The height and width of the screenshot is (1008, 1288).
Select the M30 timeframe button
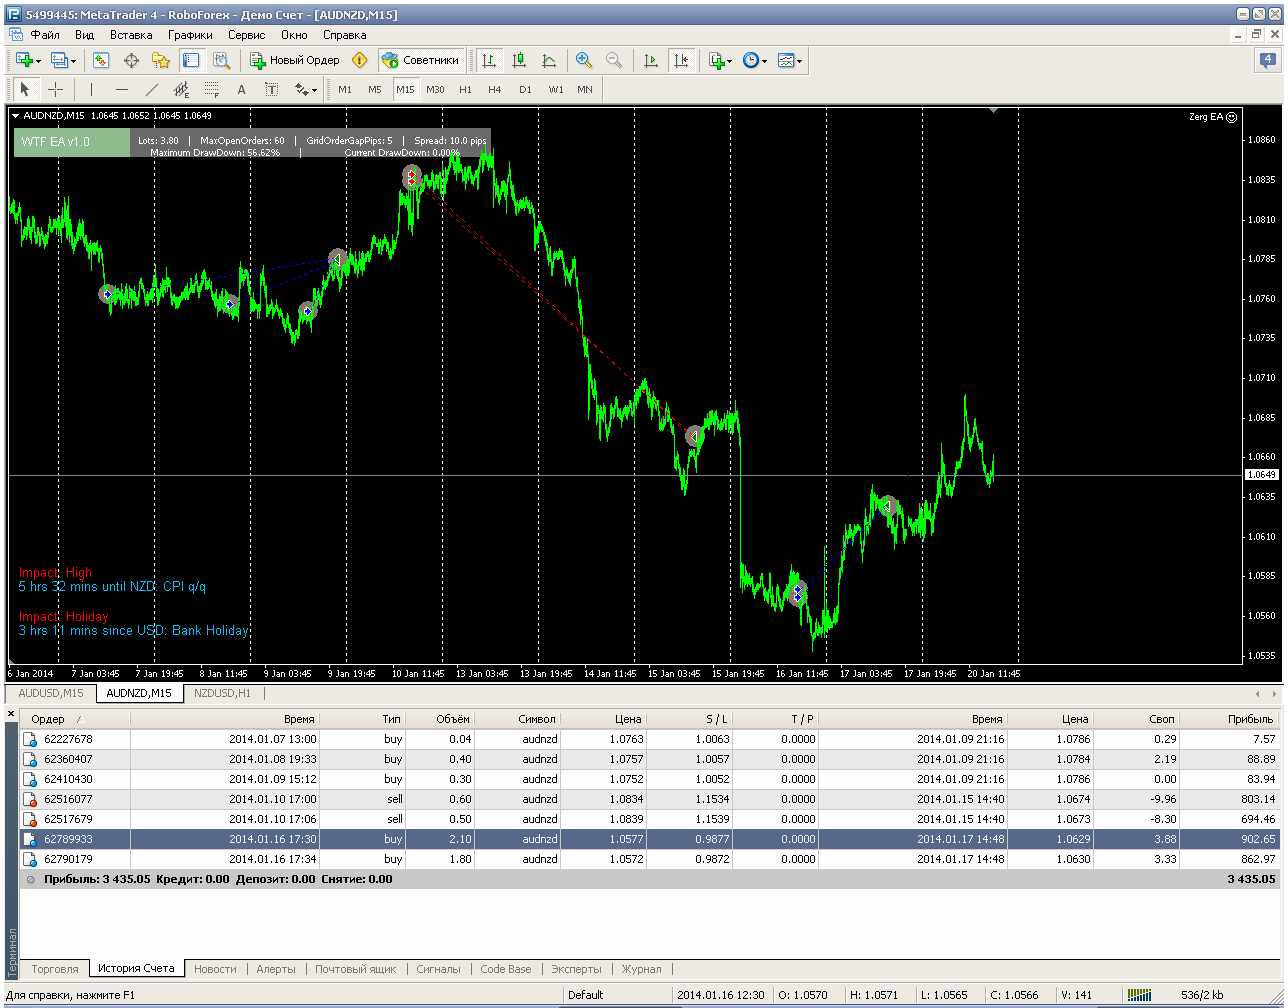435,89
